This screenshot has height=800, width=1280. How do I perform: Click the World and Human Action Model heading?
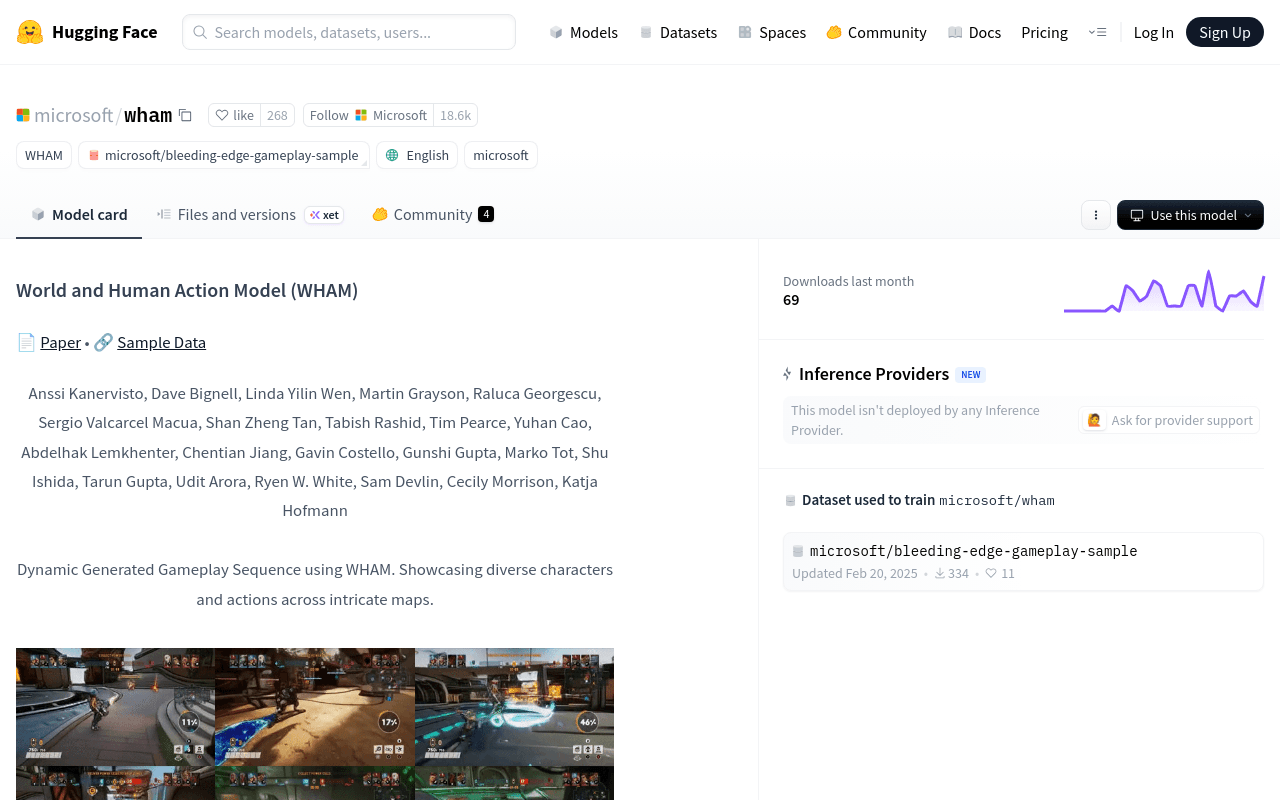point(187,290)
